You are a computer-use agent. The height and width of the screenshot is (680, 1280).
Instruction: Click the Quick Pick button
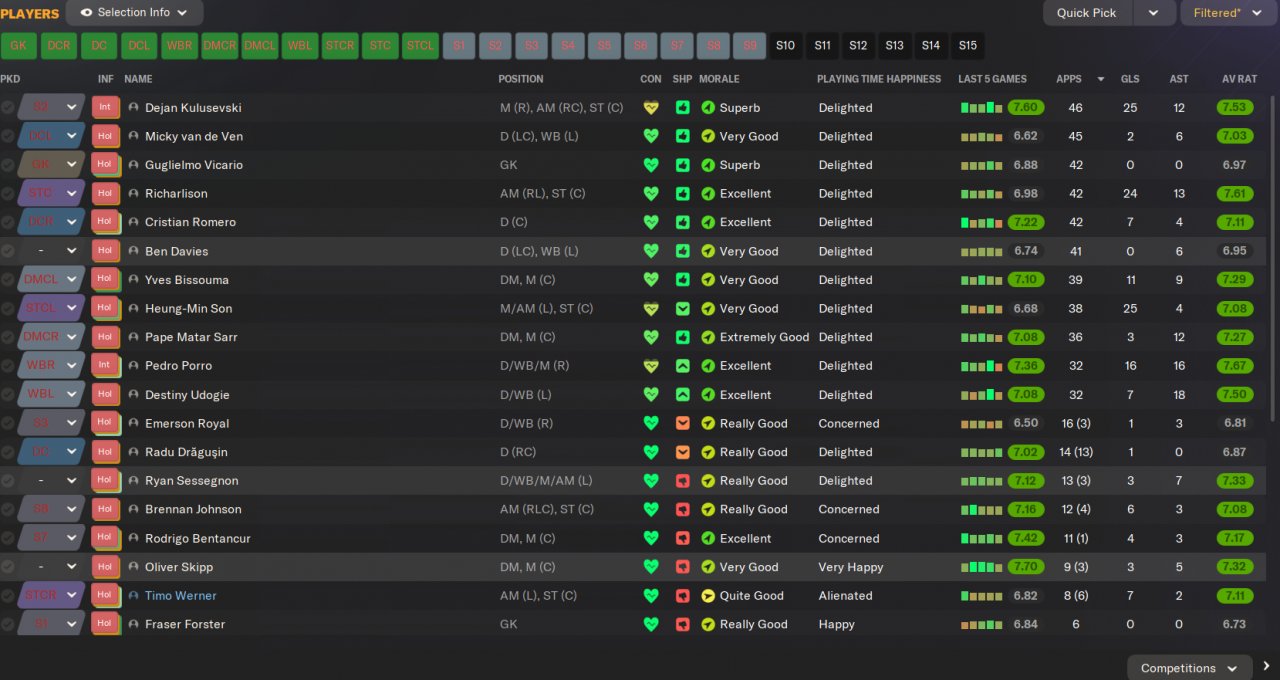click(x=1087, y=13)
